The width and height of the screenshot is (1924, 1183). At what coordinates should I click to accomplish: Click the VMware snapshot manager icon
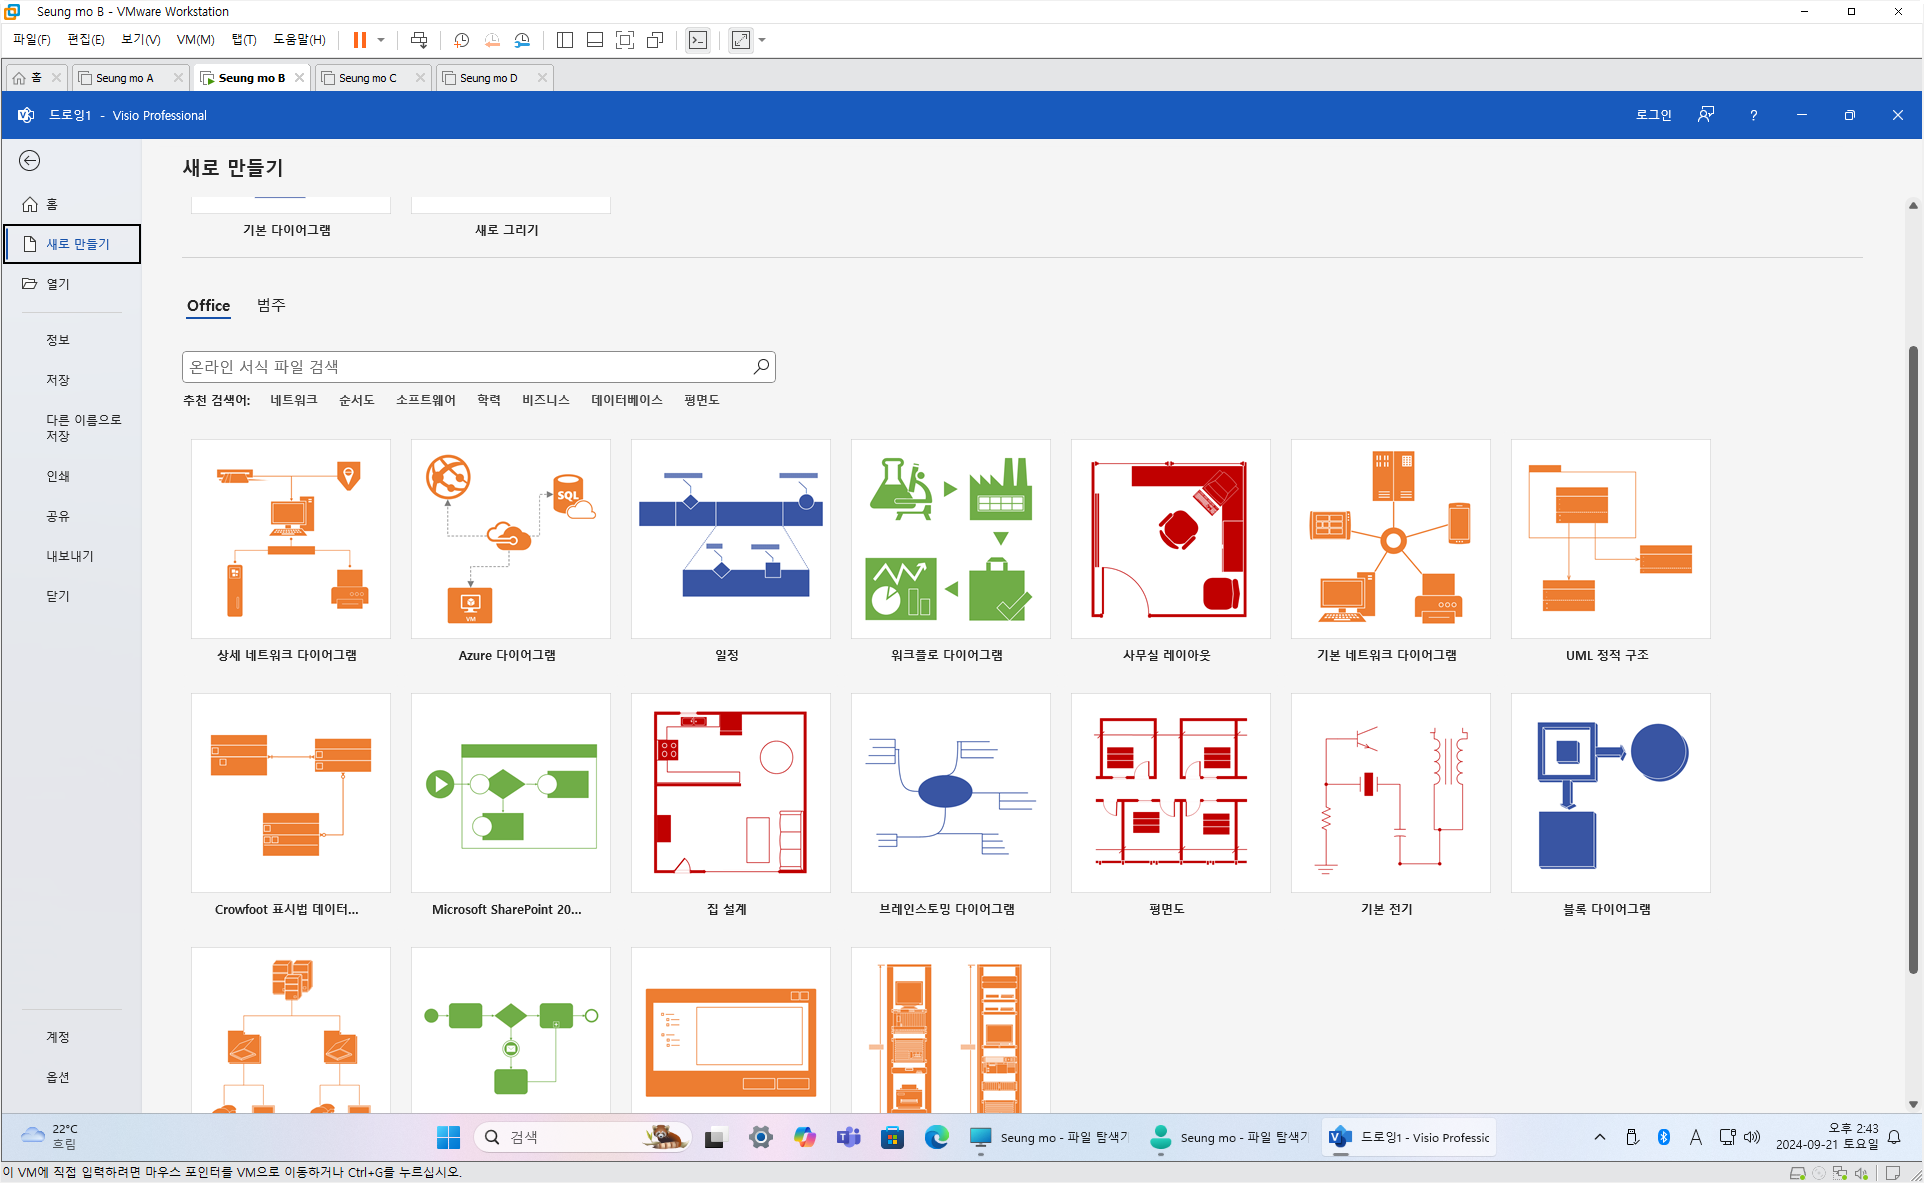(x=522, y=40)
